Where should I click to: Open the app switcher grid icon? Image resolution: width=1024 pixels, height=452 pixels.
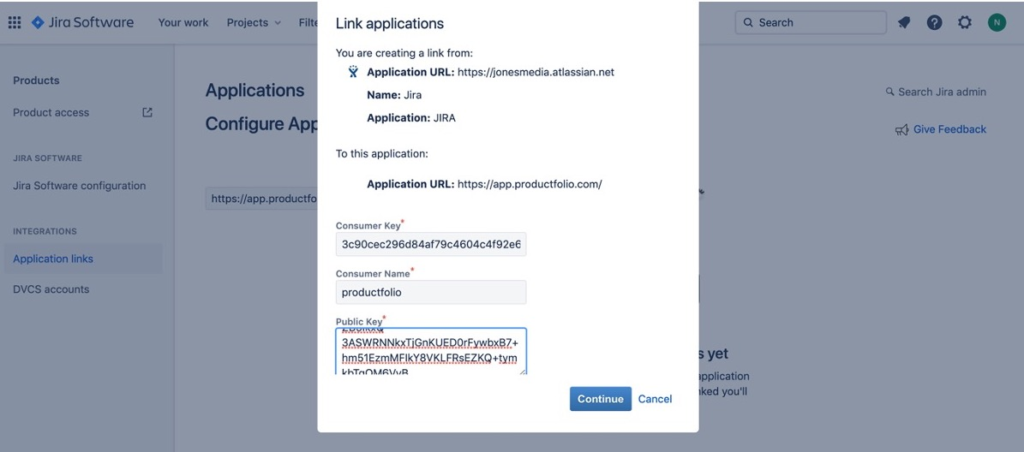tap(14, 23)
